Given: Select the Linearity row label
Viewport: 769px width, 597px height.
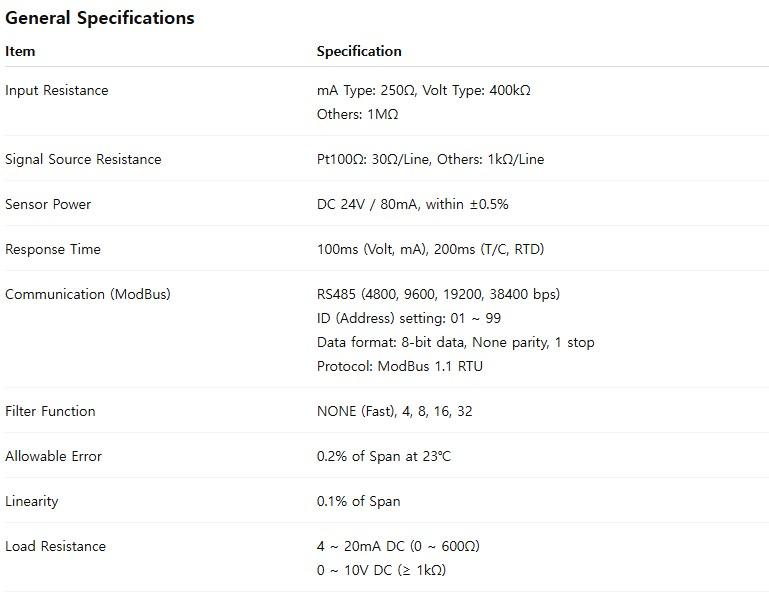Looking at the screenshot, I should [31, 501].
